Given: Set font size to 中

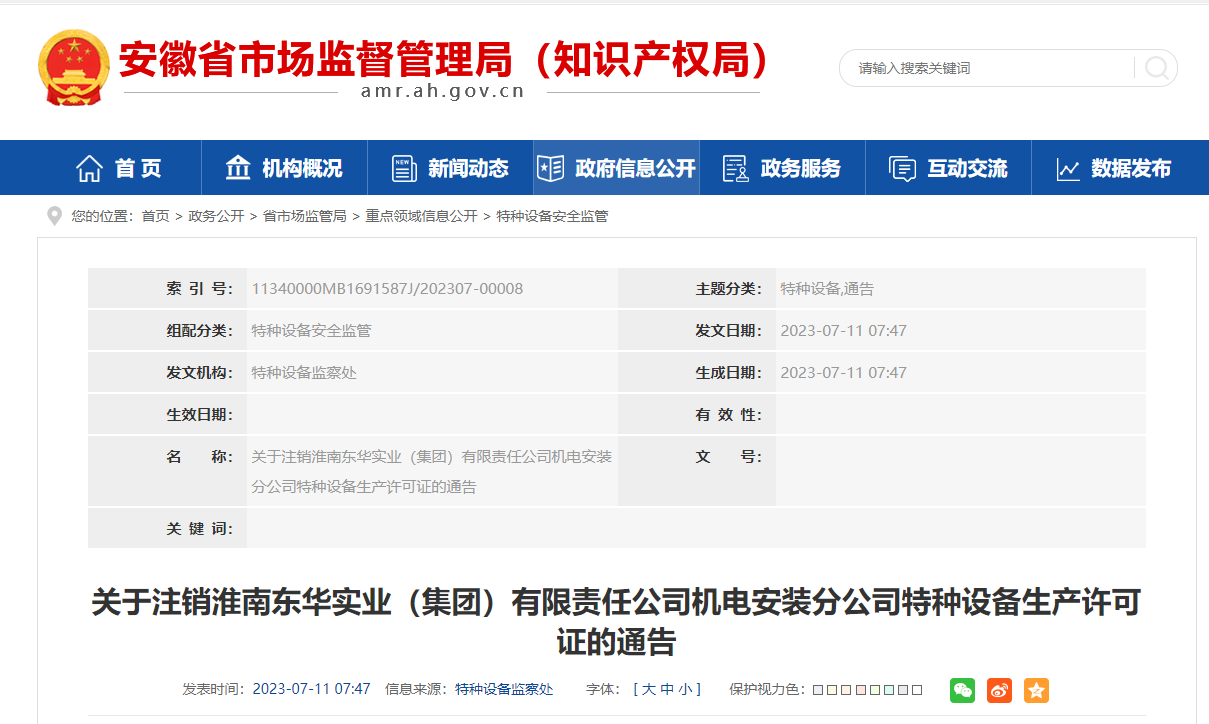Looking at the screenshot, I should [x=667, y=689].
